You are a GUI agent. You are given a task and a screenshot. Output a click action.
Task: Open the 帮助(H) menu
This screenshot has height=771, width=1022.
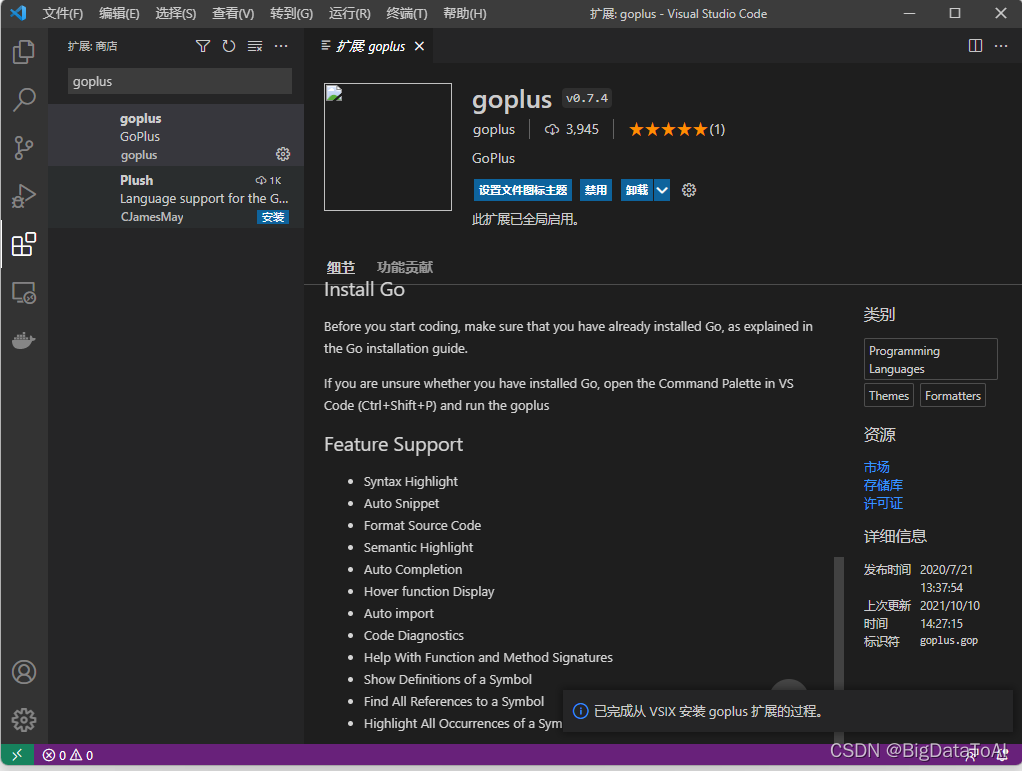[464, 14]
